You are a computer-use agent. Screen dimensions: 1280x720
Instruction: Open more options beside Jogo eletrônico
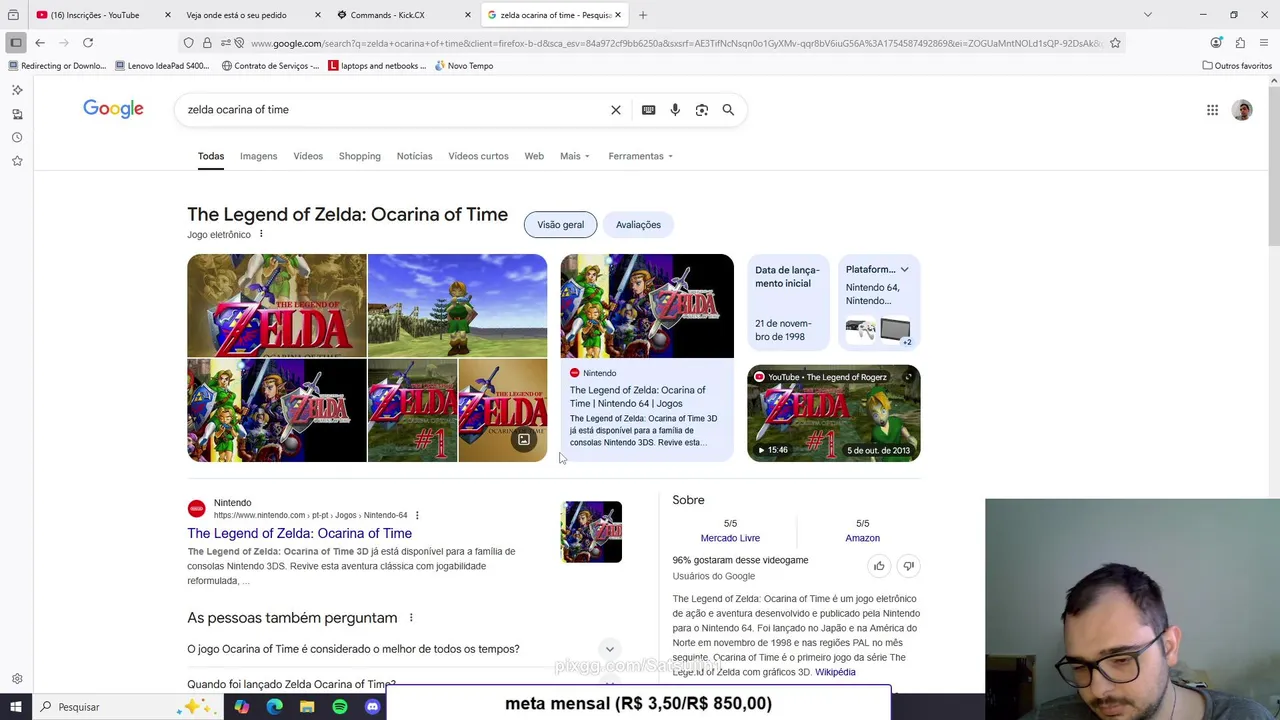[261, 234]
